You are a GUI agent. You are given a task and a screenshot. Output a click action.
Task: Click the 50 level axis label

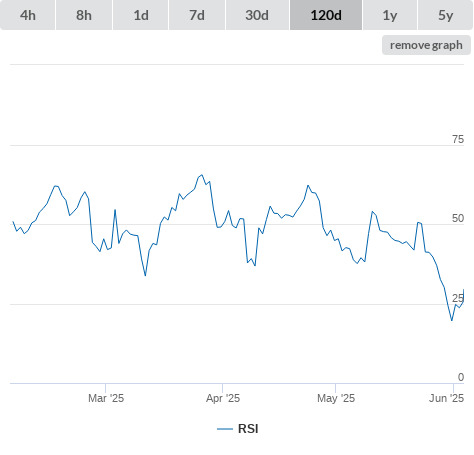[458, 218]
